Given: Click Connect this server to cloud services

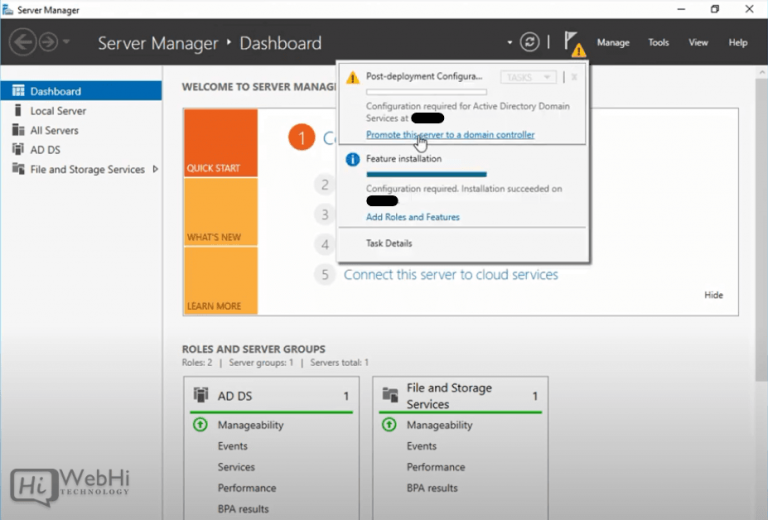Looking at the screenshot, I should [x=450, y=274].
